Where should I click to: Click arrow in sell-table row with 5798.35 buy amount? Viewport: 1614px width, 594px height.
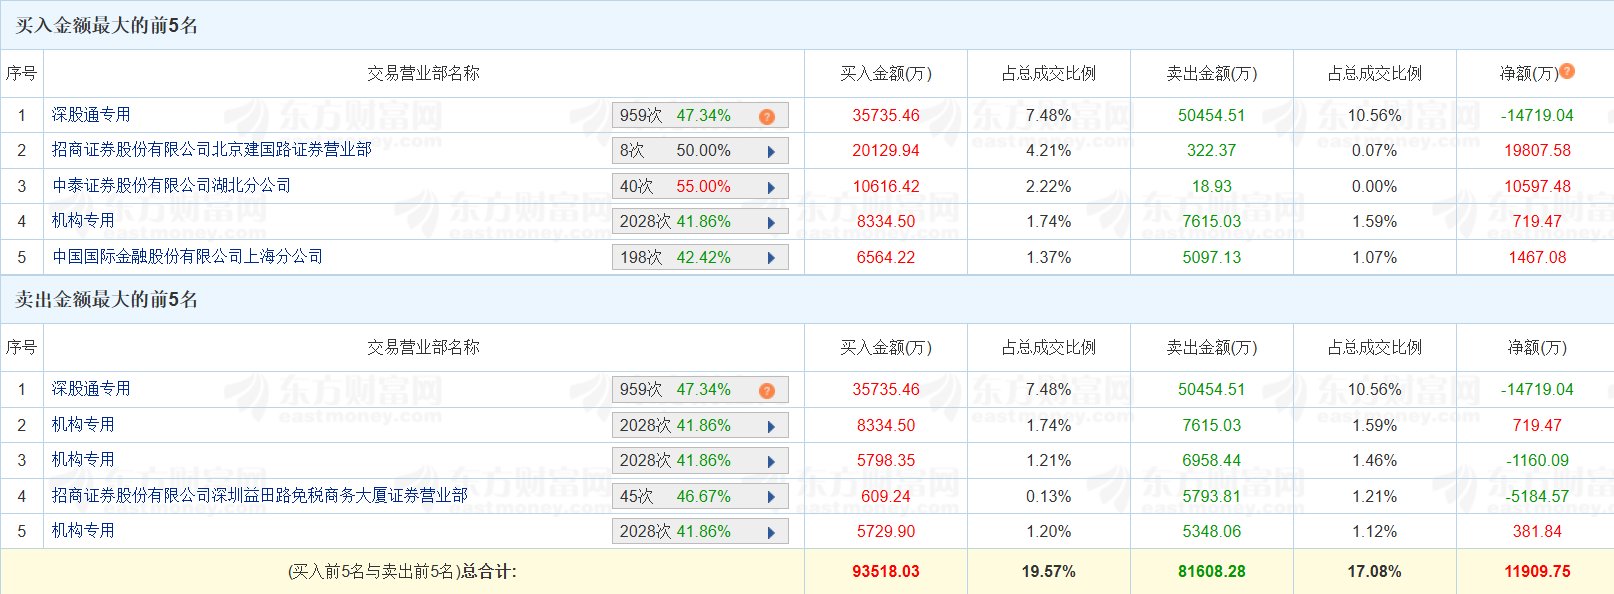771,461
